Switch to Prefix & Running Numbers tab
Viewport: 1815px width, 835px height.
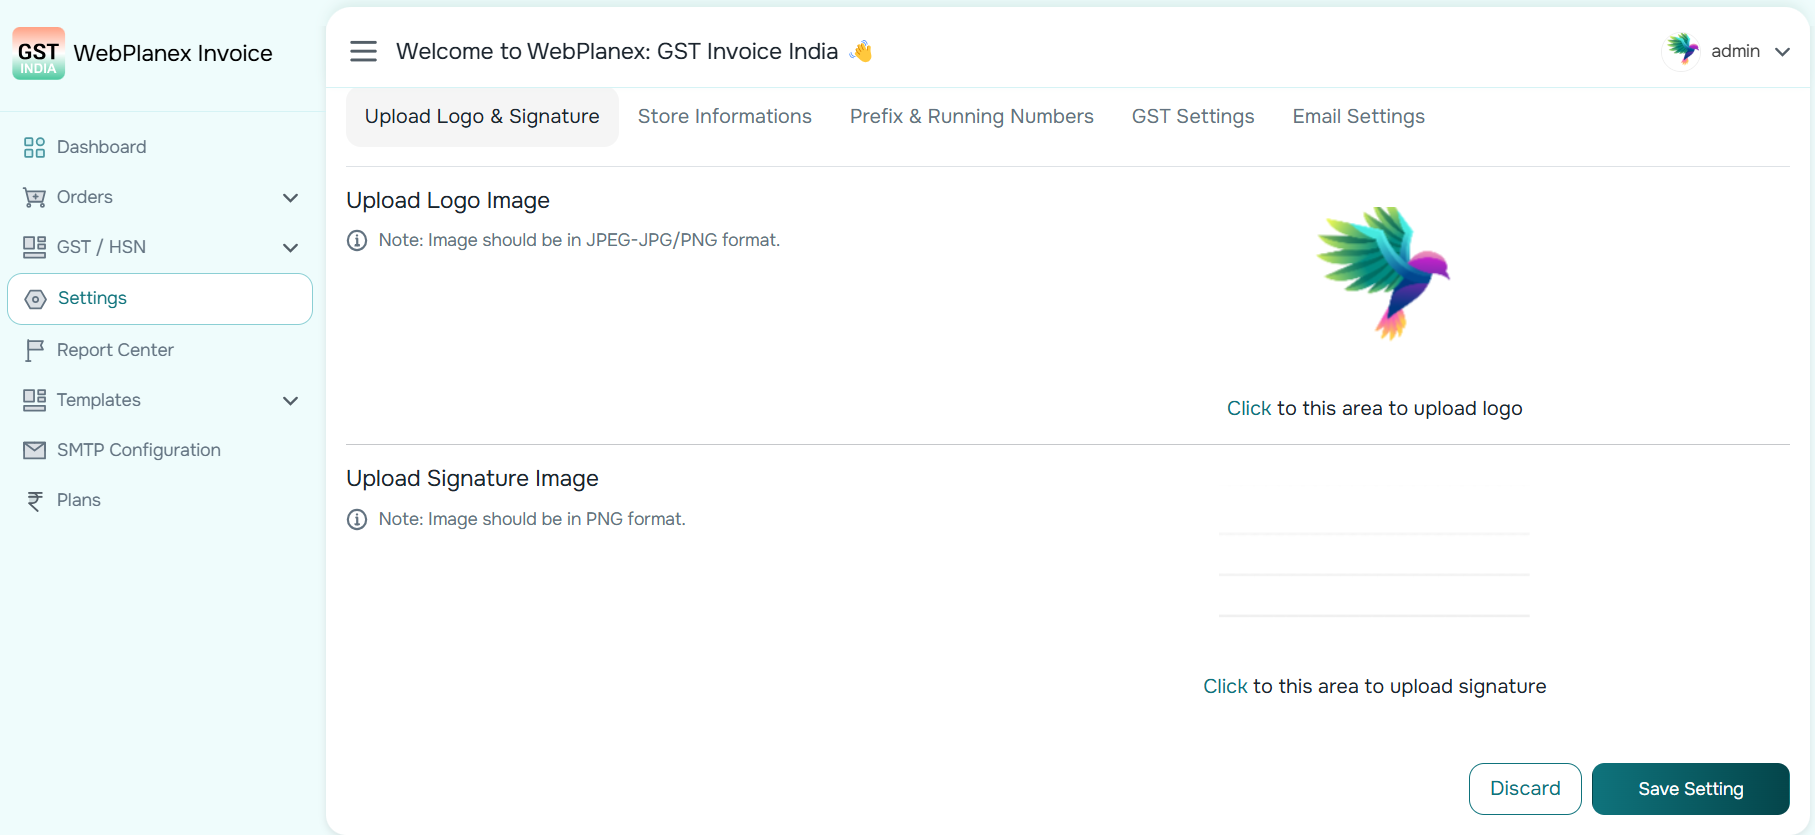click(972, 117)
